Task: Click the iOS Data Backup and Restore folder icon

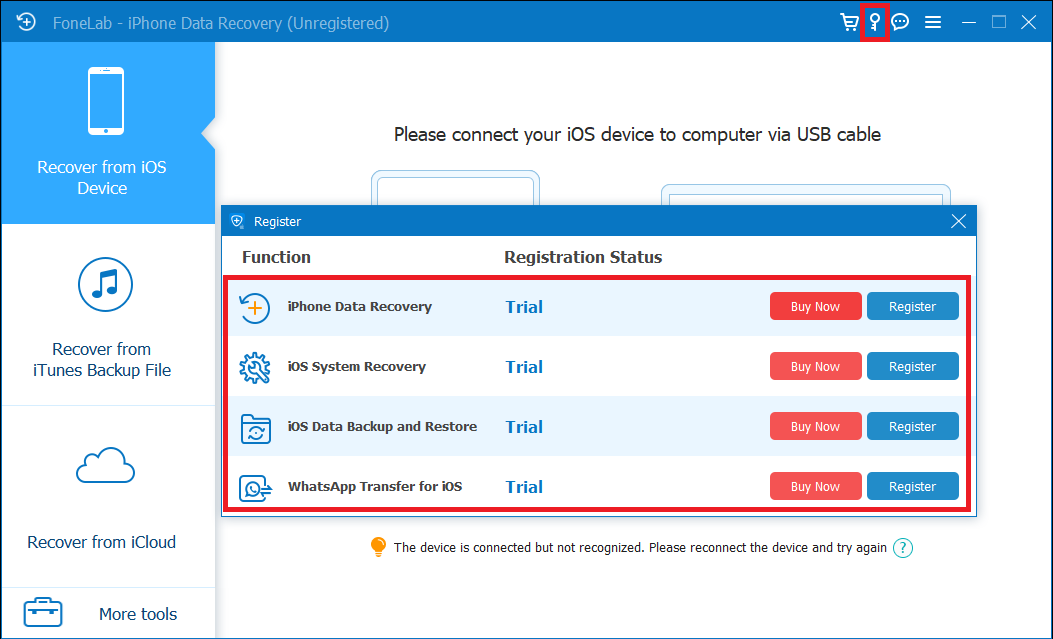Action: coord(255,429)
